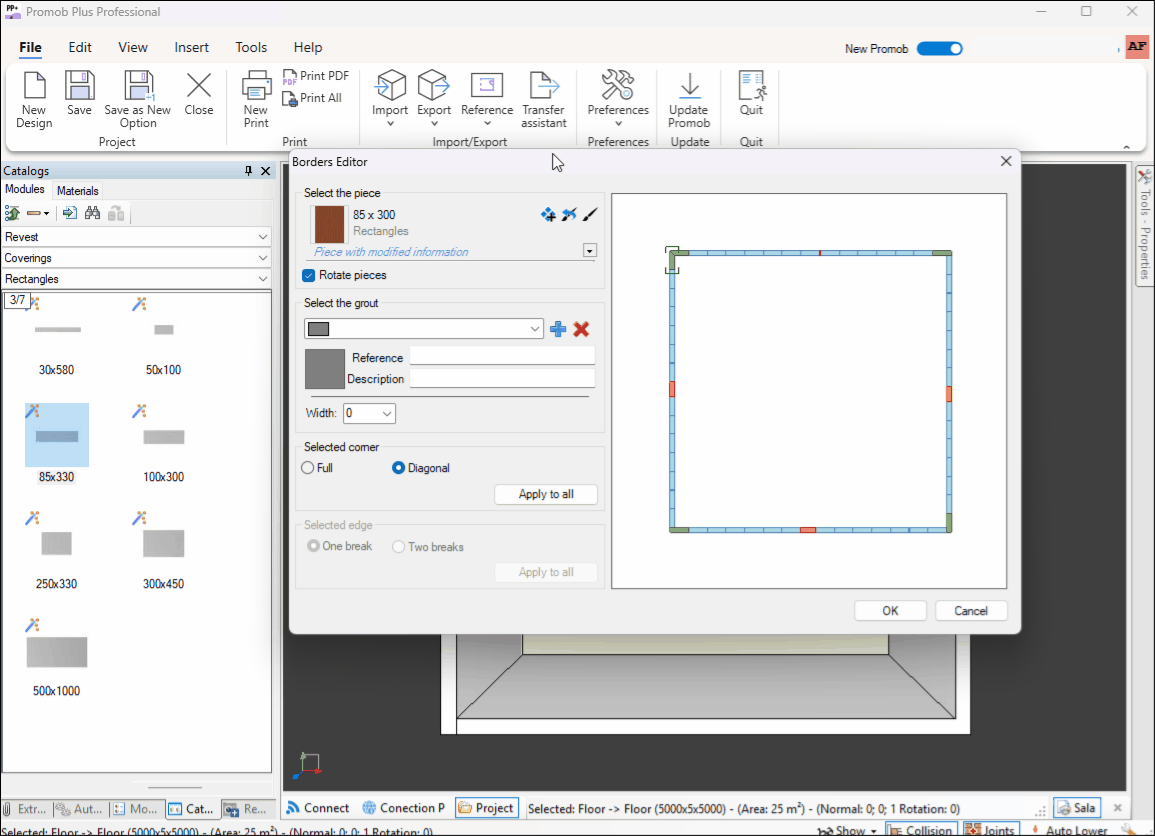Screen dimensions: 1155x836
Task: Click the add piece icon beside 85 x 300
Action: [x=548, y=215]
